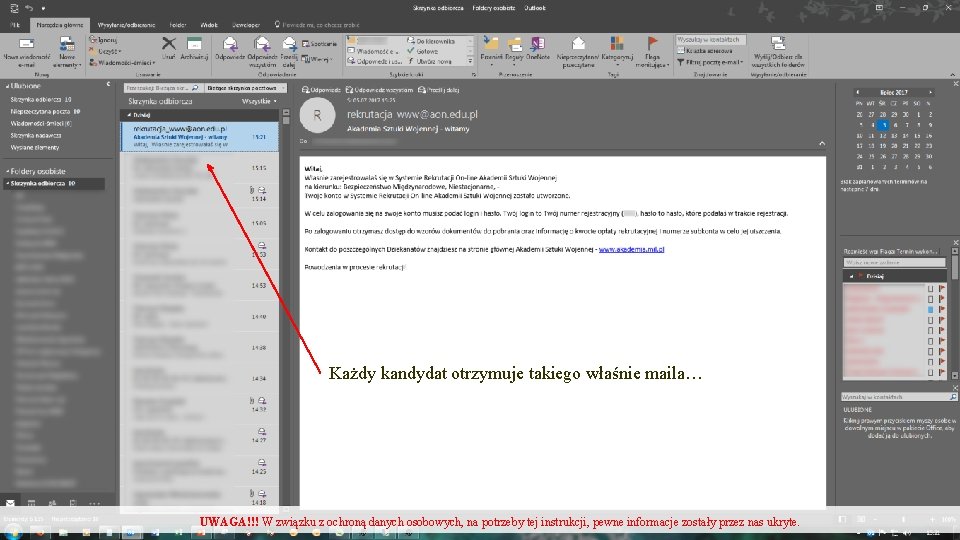Switch to People in the bottom navigation bar
The image size is (960, 540).
(52, 503)
